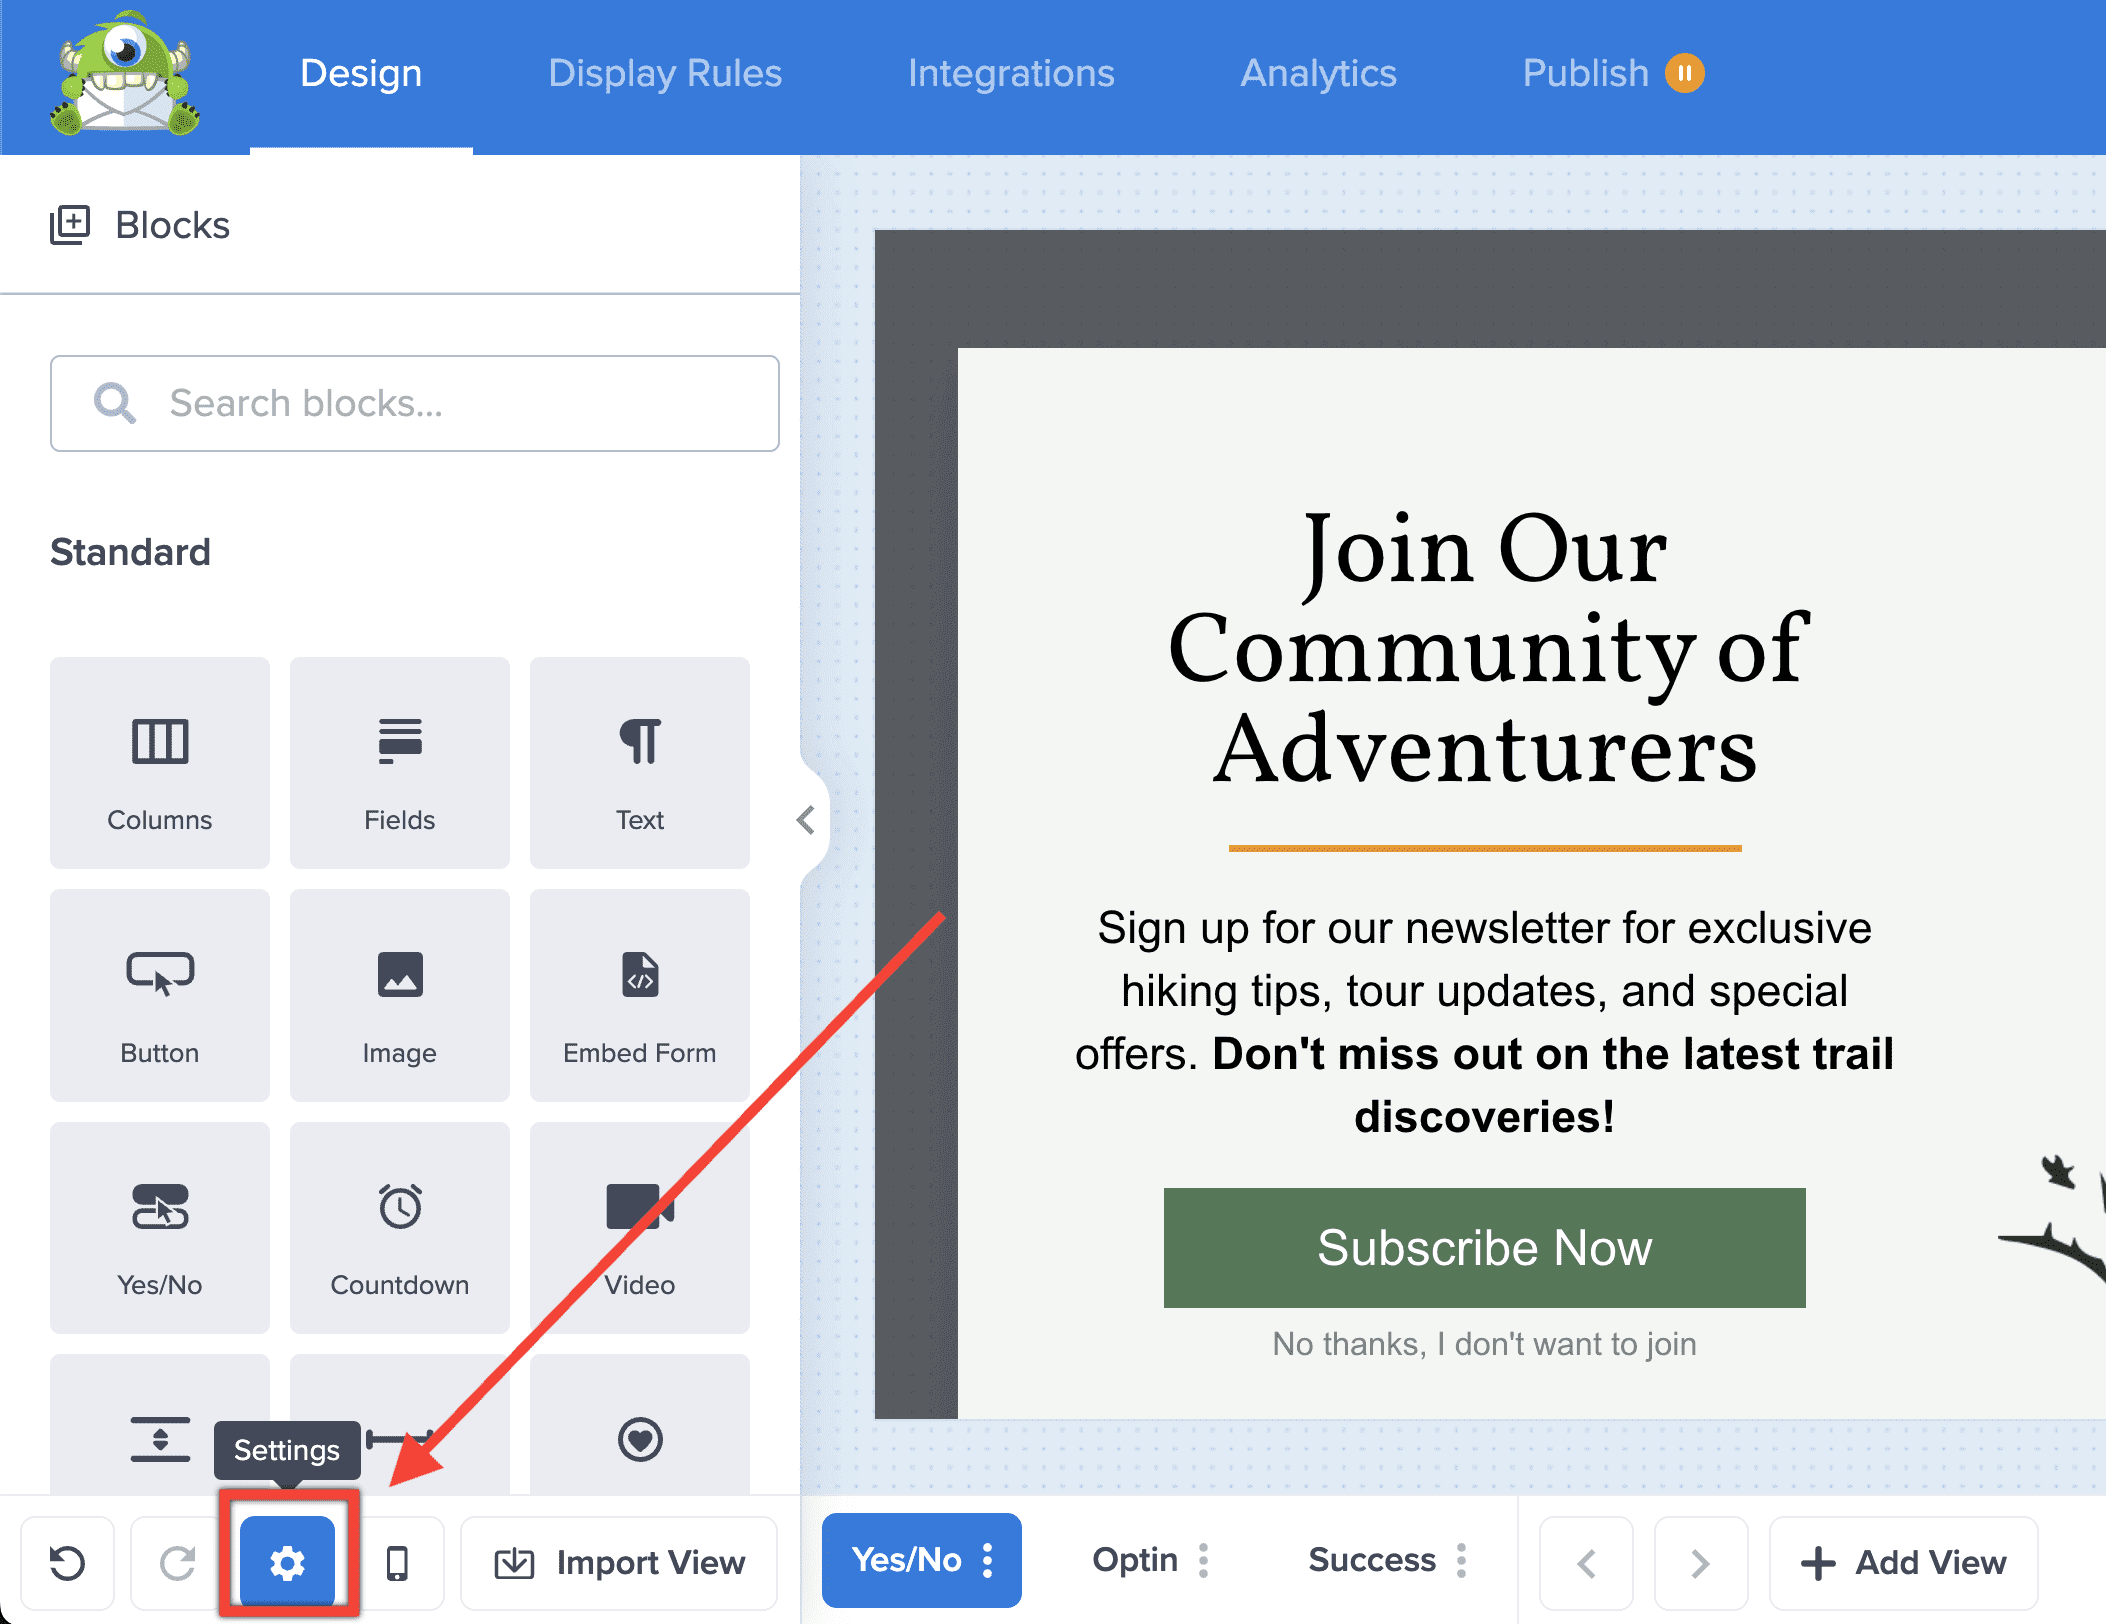Open the Yes/No view options menu

(988, 1560)
